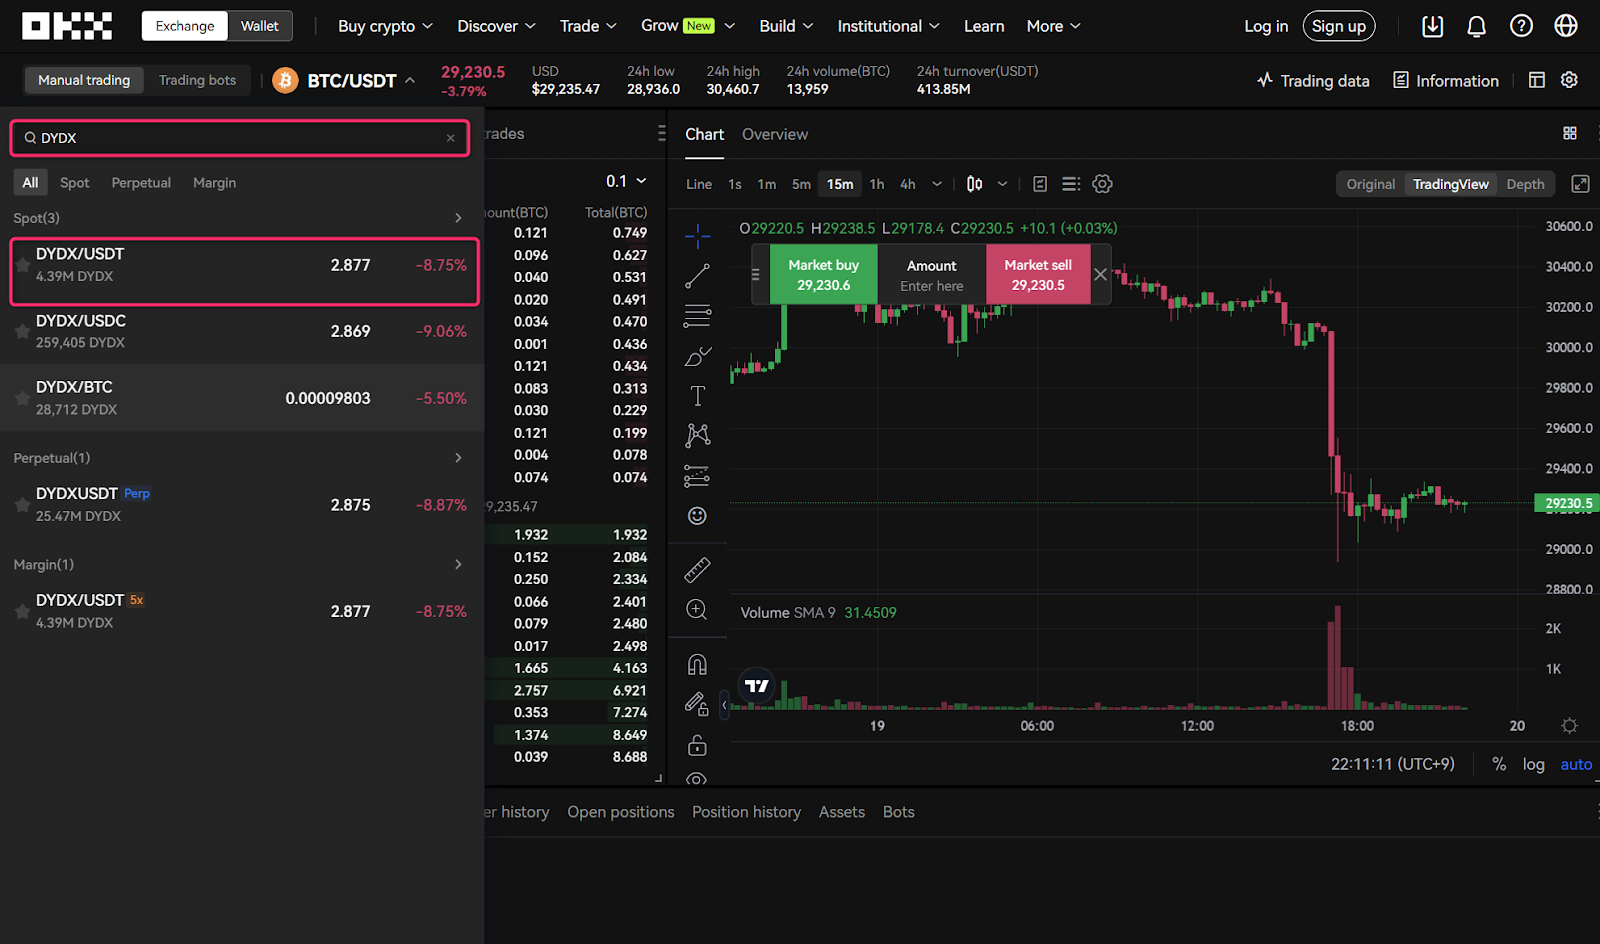
Task: Open the language globe icon
Action: 1566,26
